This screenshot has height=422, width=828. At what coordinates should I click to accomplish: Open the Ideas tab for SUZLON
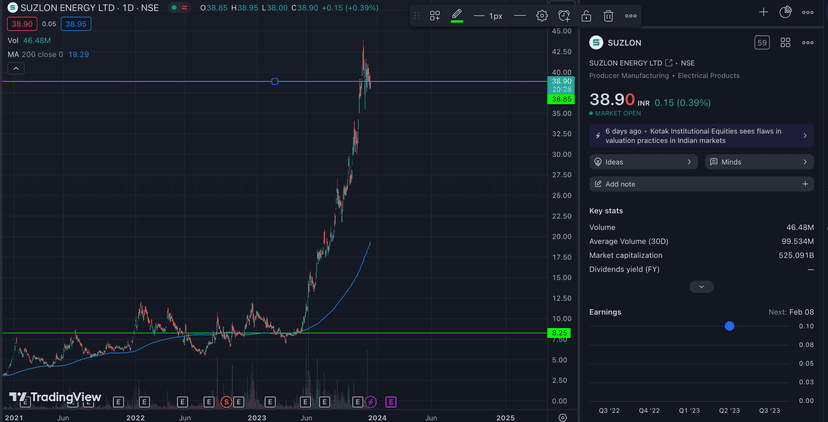(643, 162)
